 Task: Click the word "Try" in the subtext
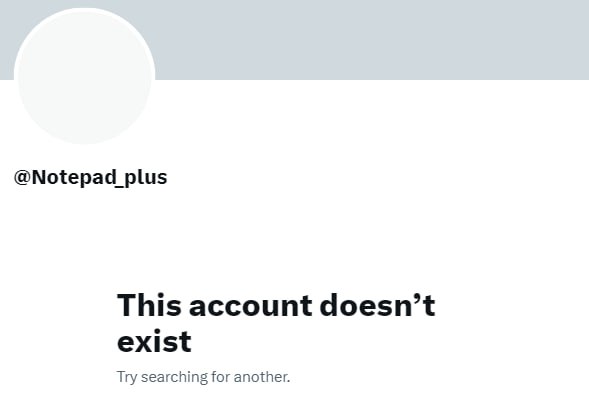click(x=127, y=377)
